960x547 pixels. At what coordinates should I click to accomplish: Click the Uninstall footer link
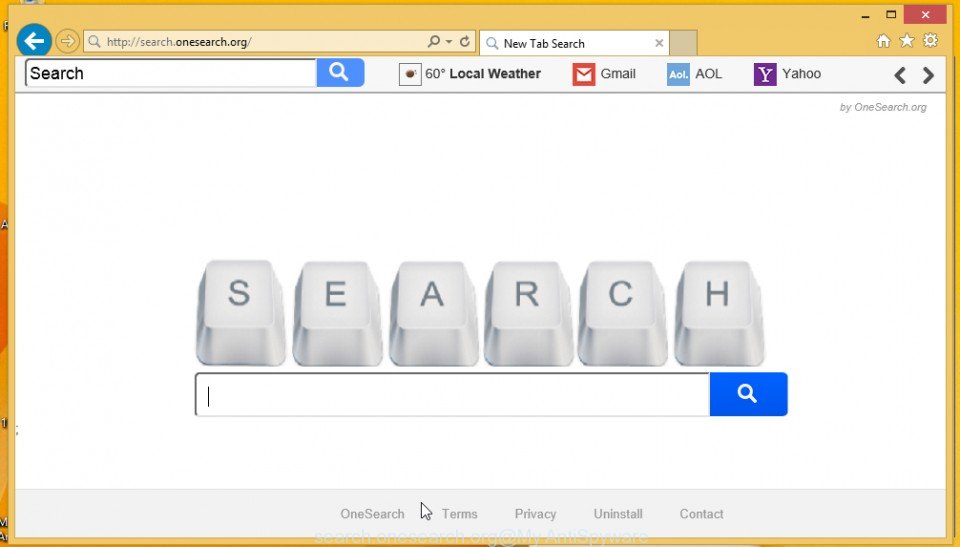pyautogui.click(x=618, y=514)
